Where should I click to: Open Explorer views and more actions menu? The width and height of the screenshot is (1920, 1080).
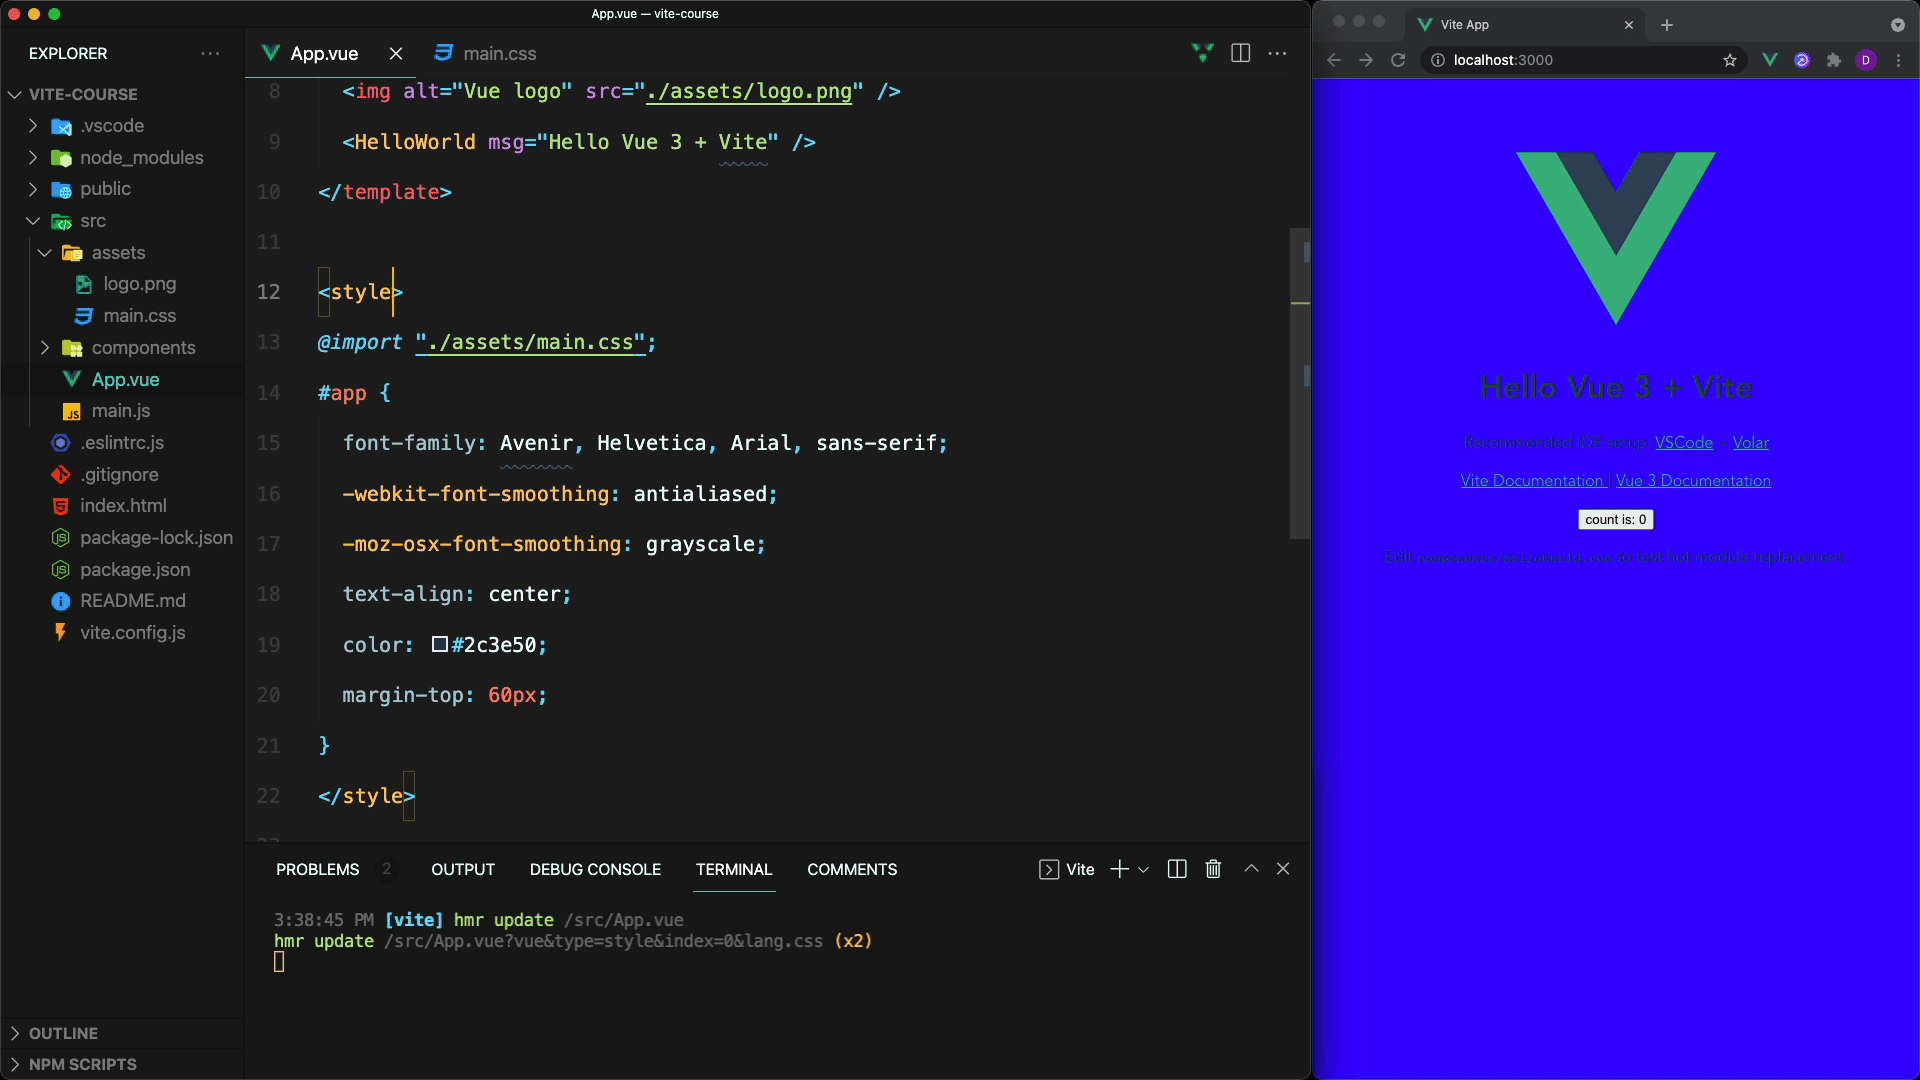pyautogui.click(x=210, y=53)
